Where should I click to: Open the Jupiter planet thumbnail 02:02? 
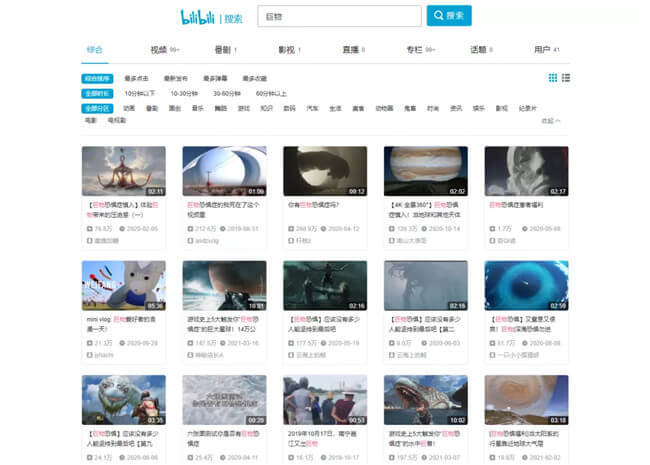click(426, 171)
